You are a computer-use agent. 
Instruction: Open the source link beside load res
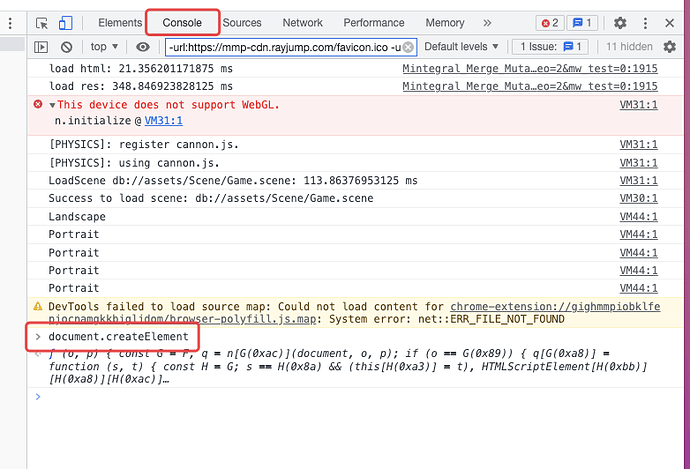click(x=530, y=86)
